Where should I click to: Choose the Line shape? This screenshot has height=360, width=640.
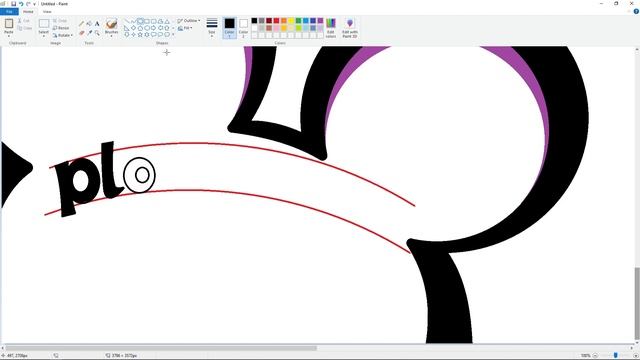click(x=127, y=21)
